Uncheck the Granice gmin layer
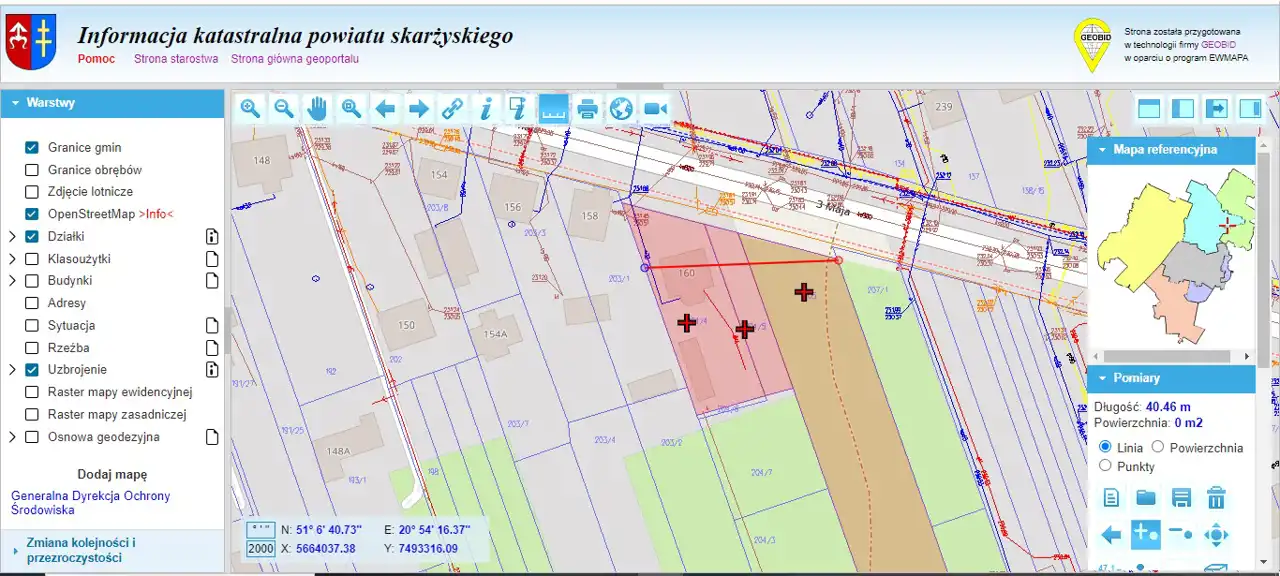The height and width of the screenshot is (576, 1280). (32, 148)
